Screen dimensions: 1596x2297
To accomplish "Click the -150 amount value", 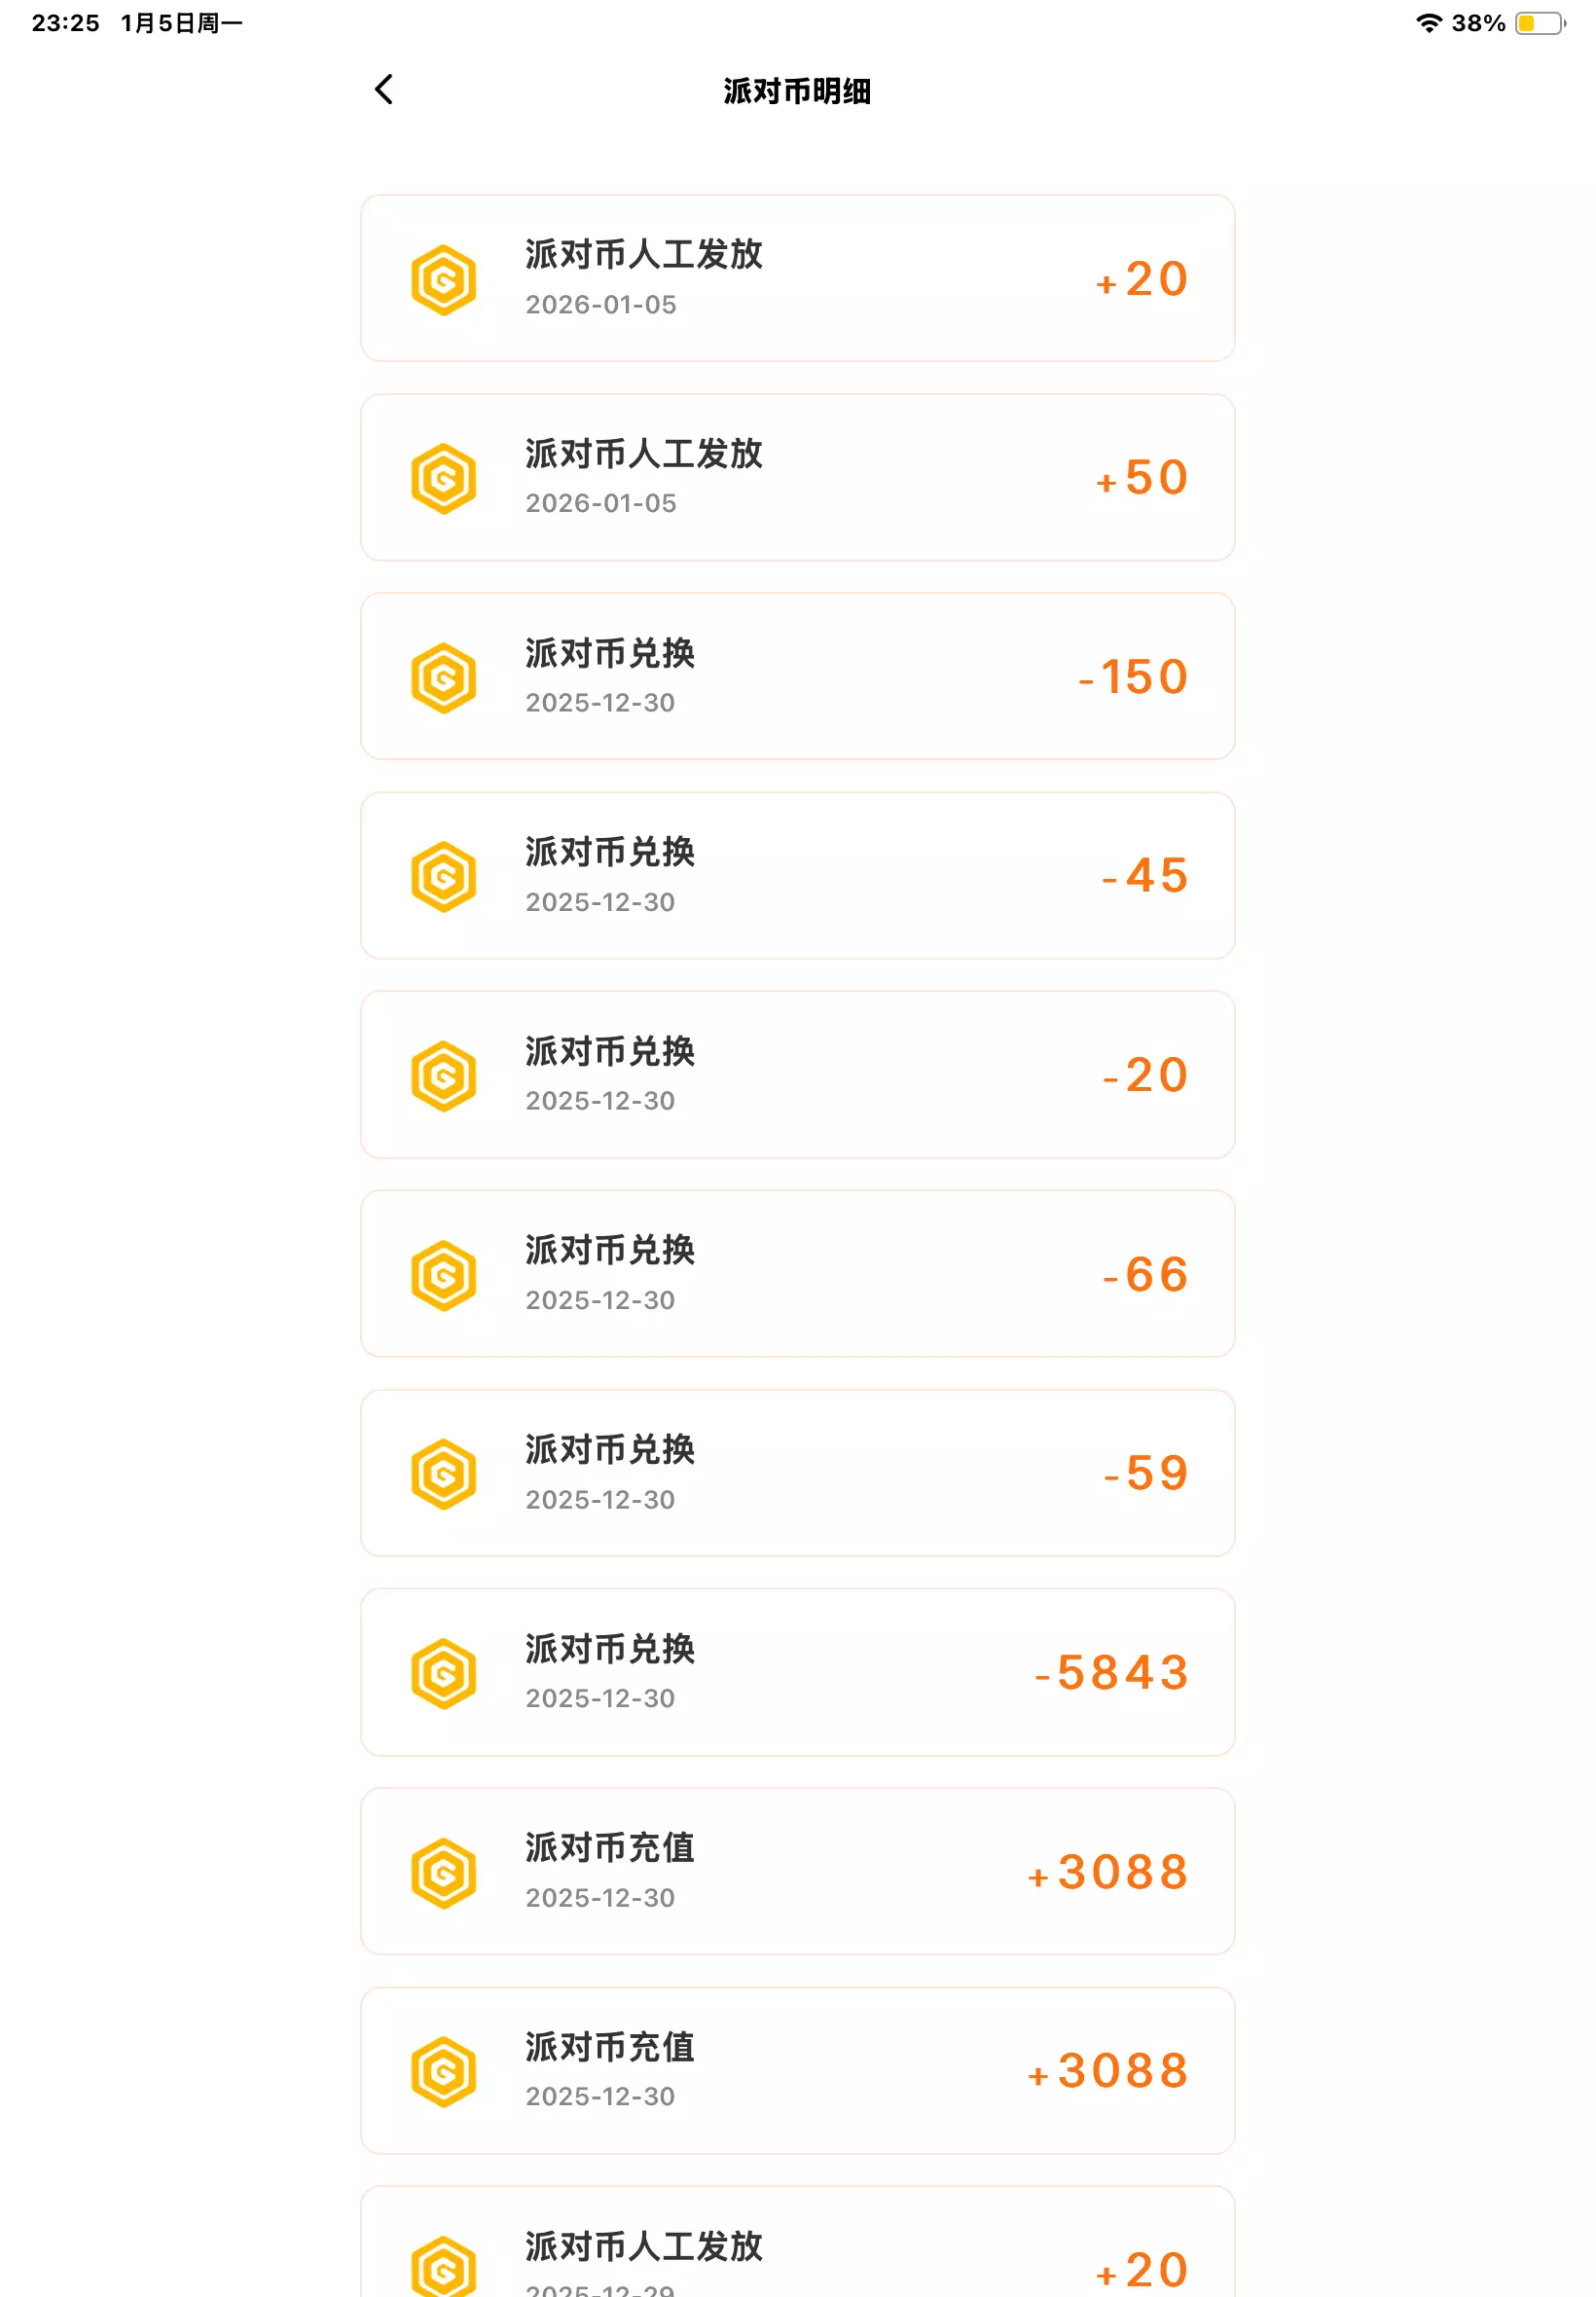I will pyautogui.click(x=1134, y=677).
